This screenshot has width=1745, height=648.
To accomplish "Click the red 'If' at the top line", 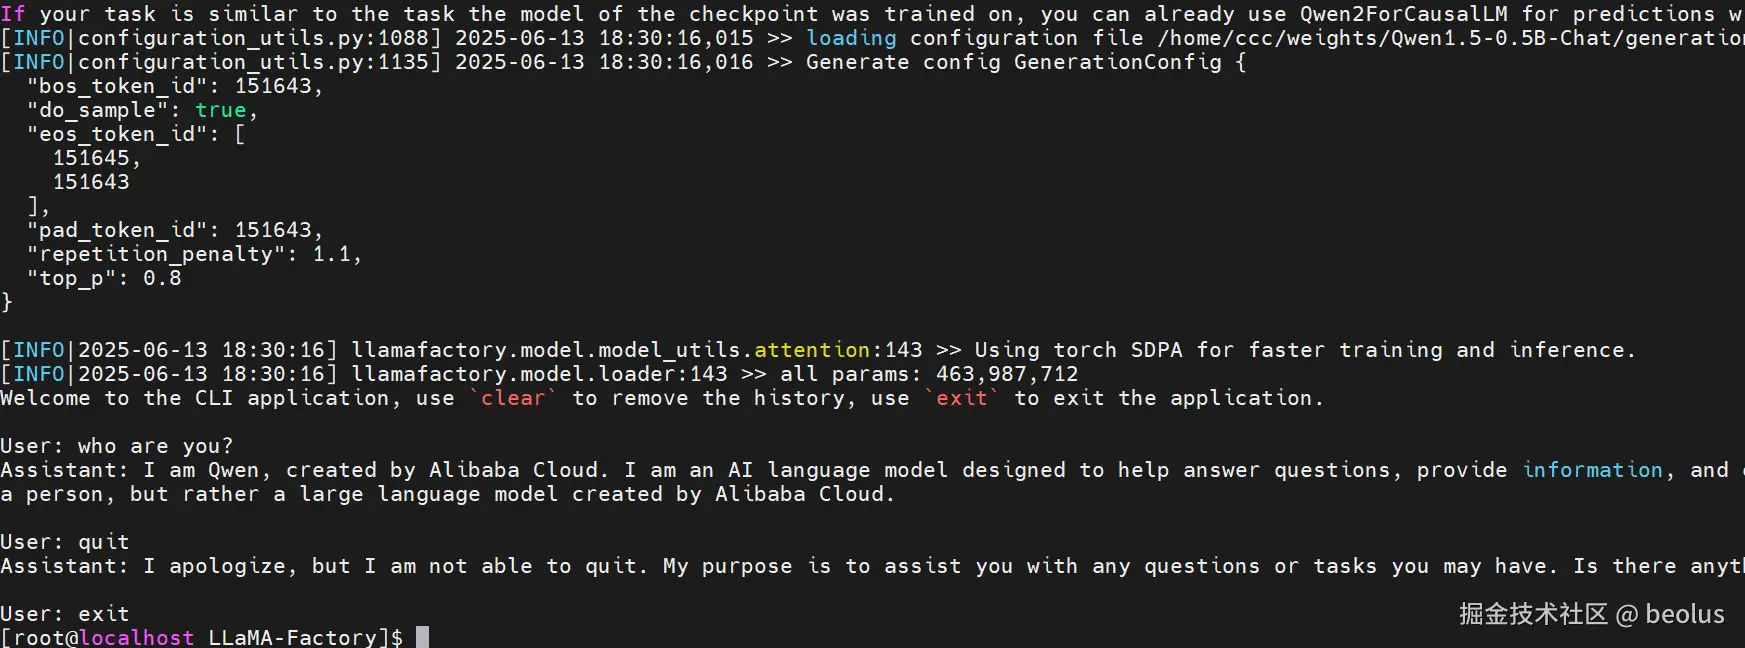I will tap(13, 14).
